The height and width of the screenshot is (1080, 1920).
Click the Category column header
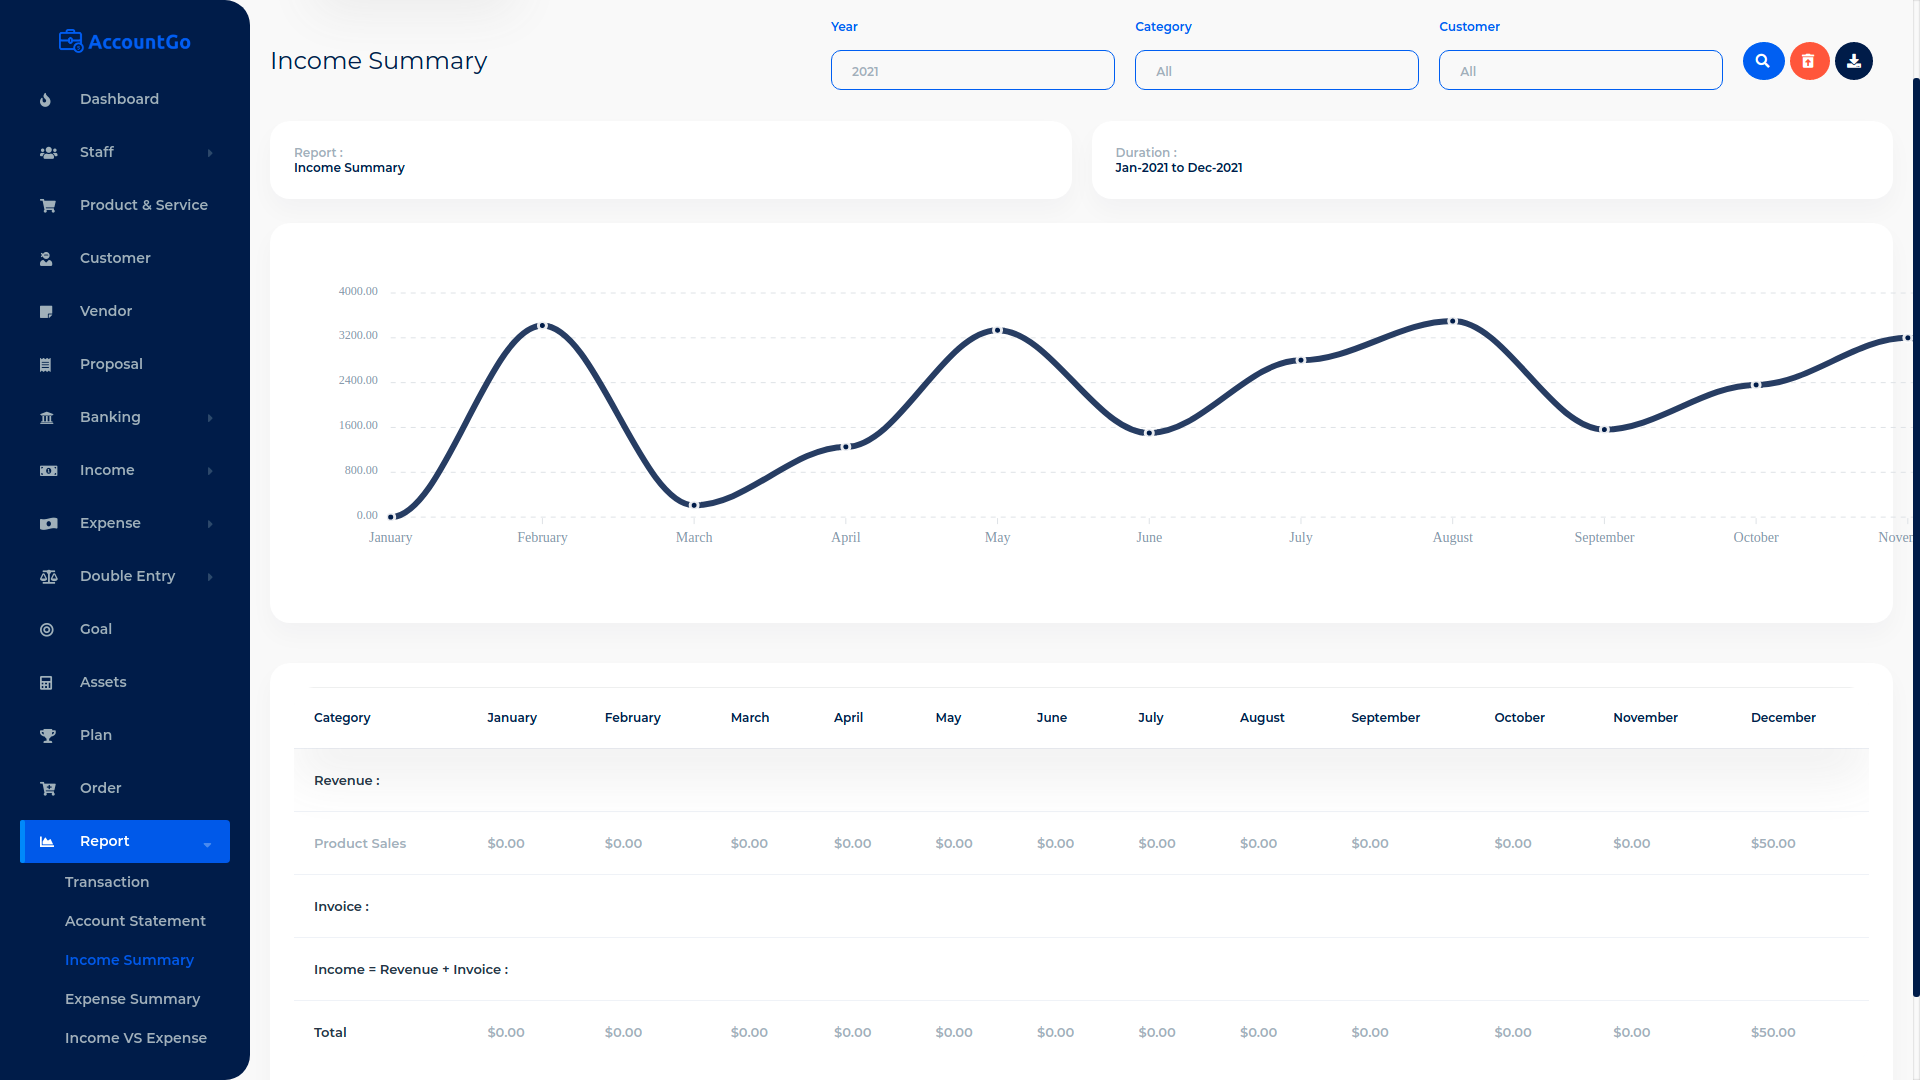click(x=342, y=718)
